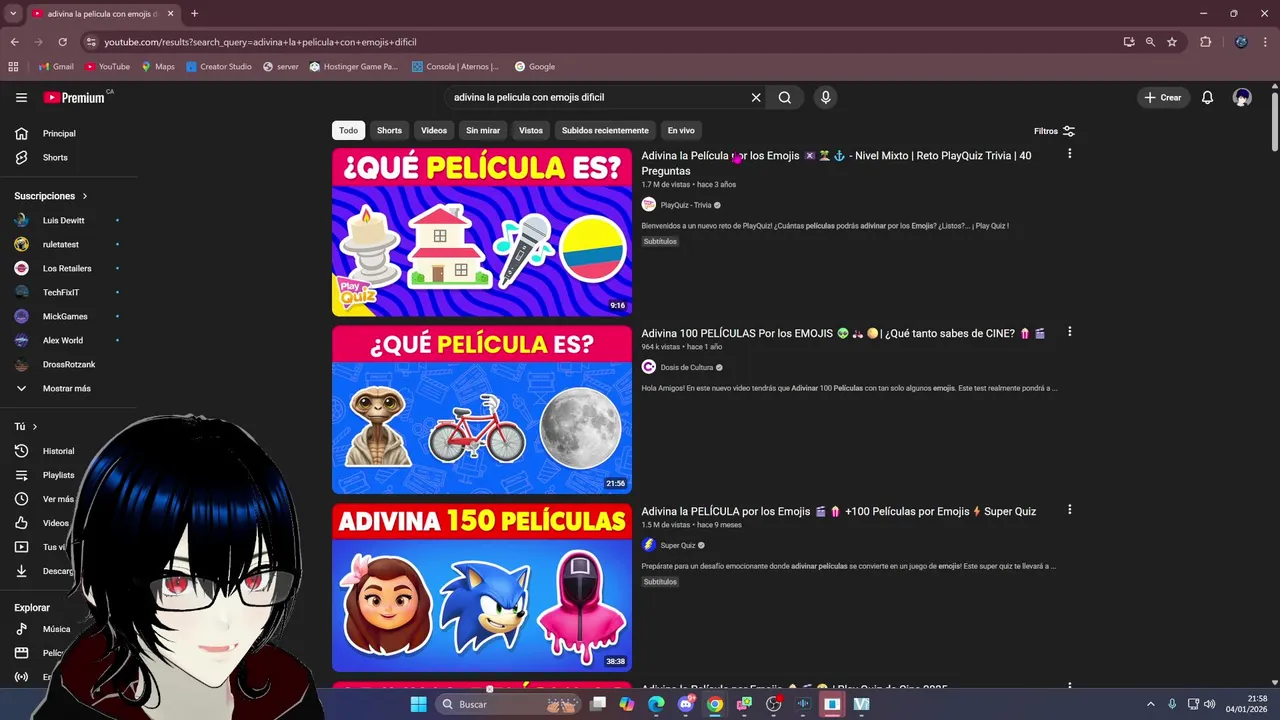Reload the page with the refresh icon
This screenshot has height=720, width=1280.
62,42
